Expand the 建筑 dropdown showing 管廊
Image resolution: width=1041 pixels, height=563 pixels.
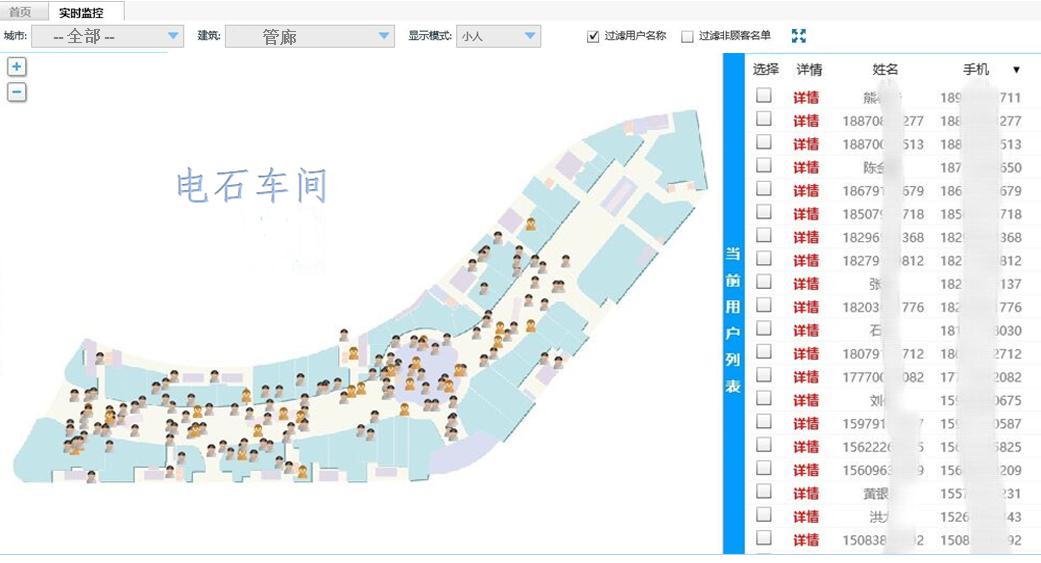(x=309, y=37)
